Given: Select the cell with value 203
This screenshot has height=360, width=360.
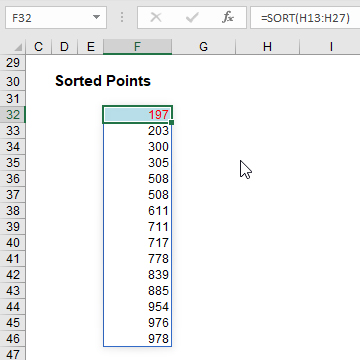Looking at the screenshot, I should pyautogui.click(x=137, y=131).
